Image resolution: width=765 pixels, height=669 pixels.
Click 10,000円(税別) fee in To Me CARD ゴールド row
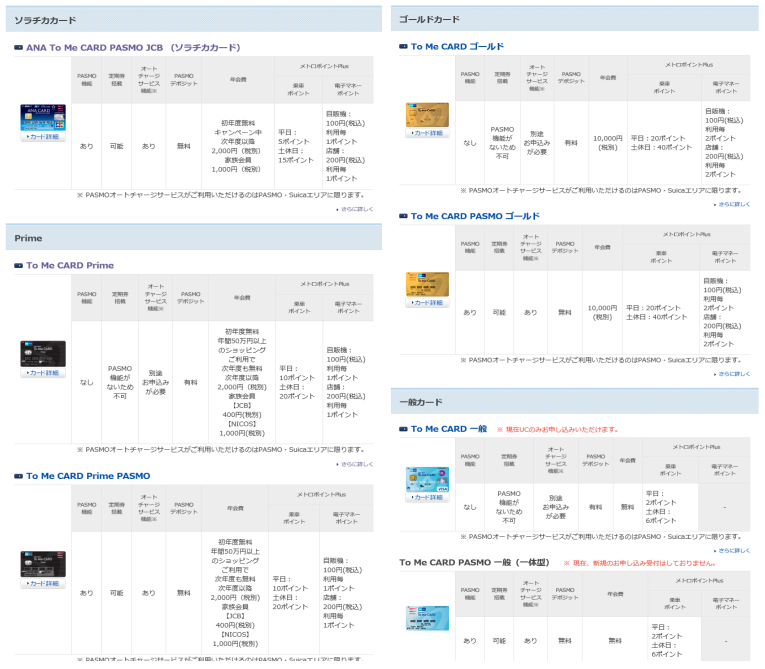608,142
